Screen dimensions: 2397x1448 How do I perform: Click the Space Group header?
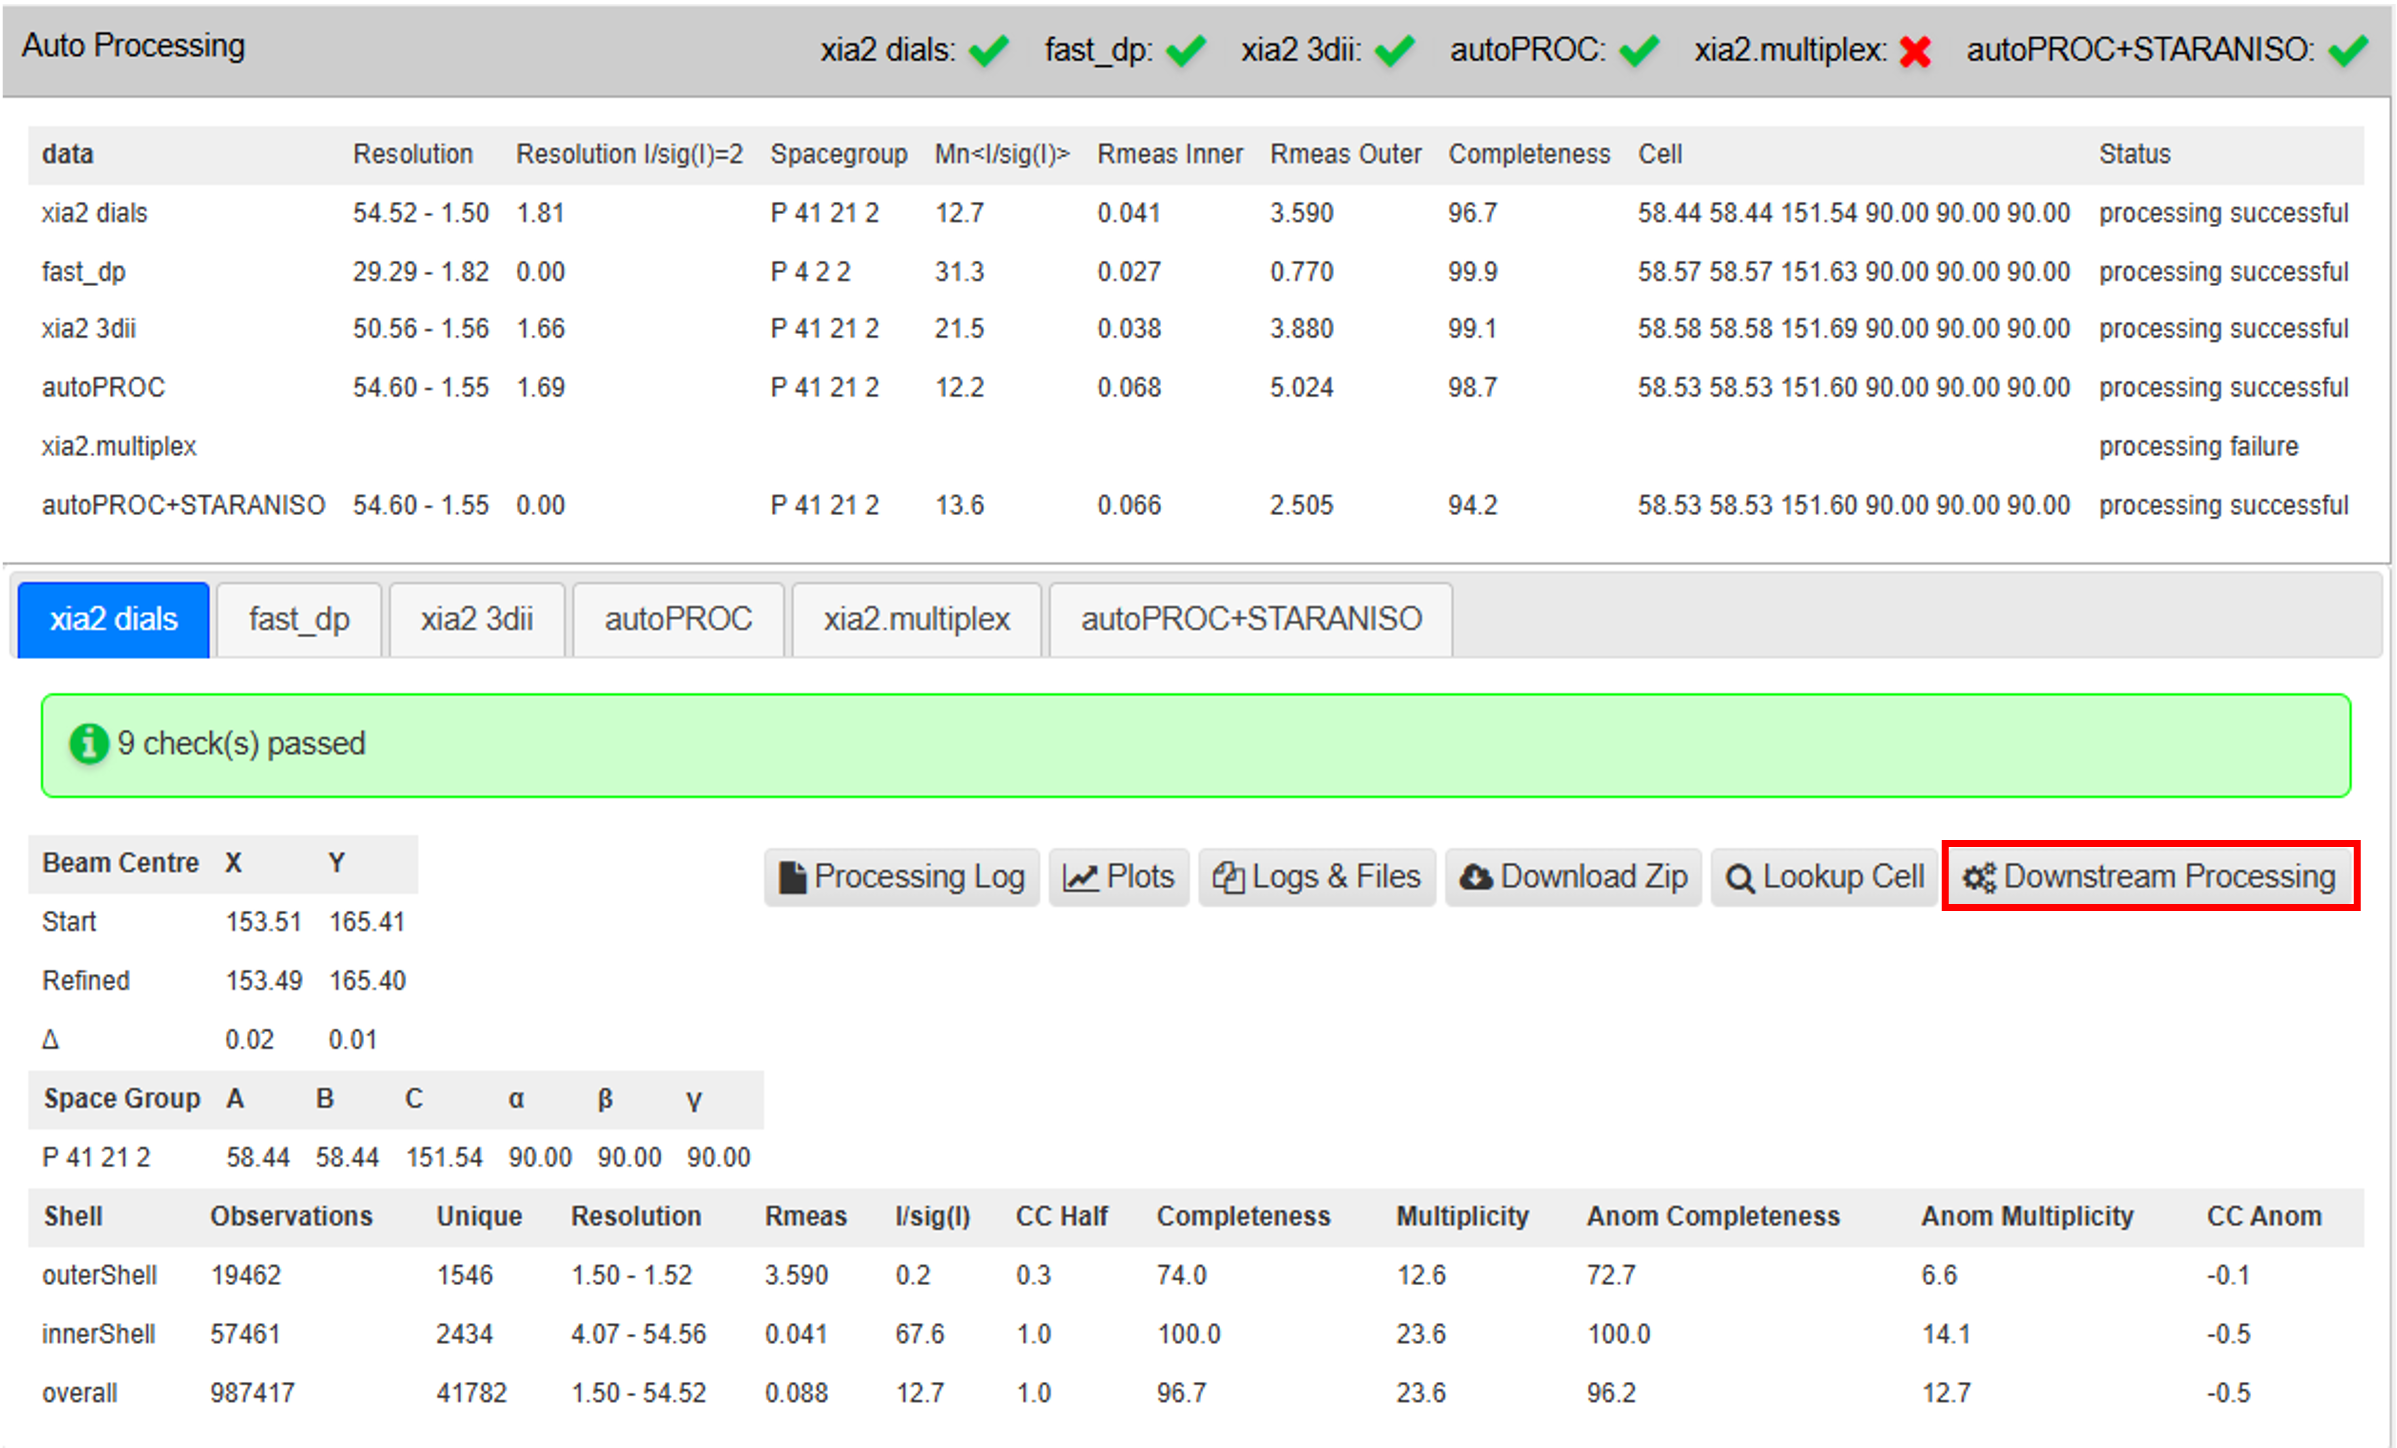[122, 1098]
